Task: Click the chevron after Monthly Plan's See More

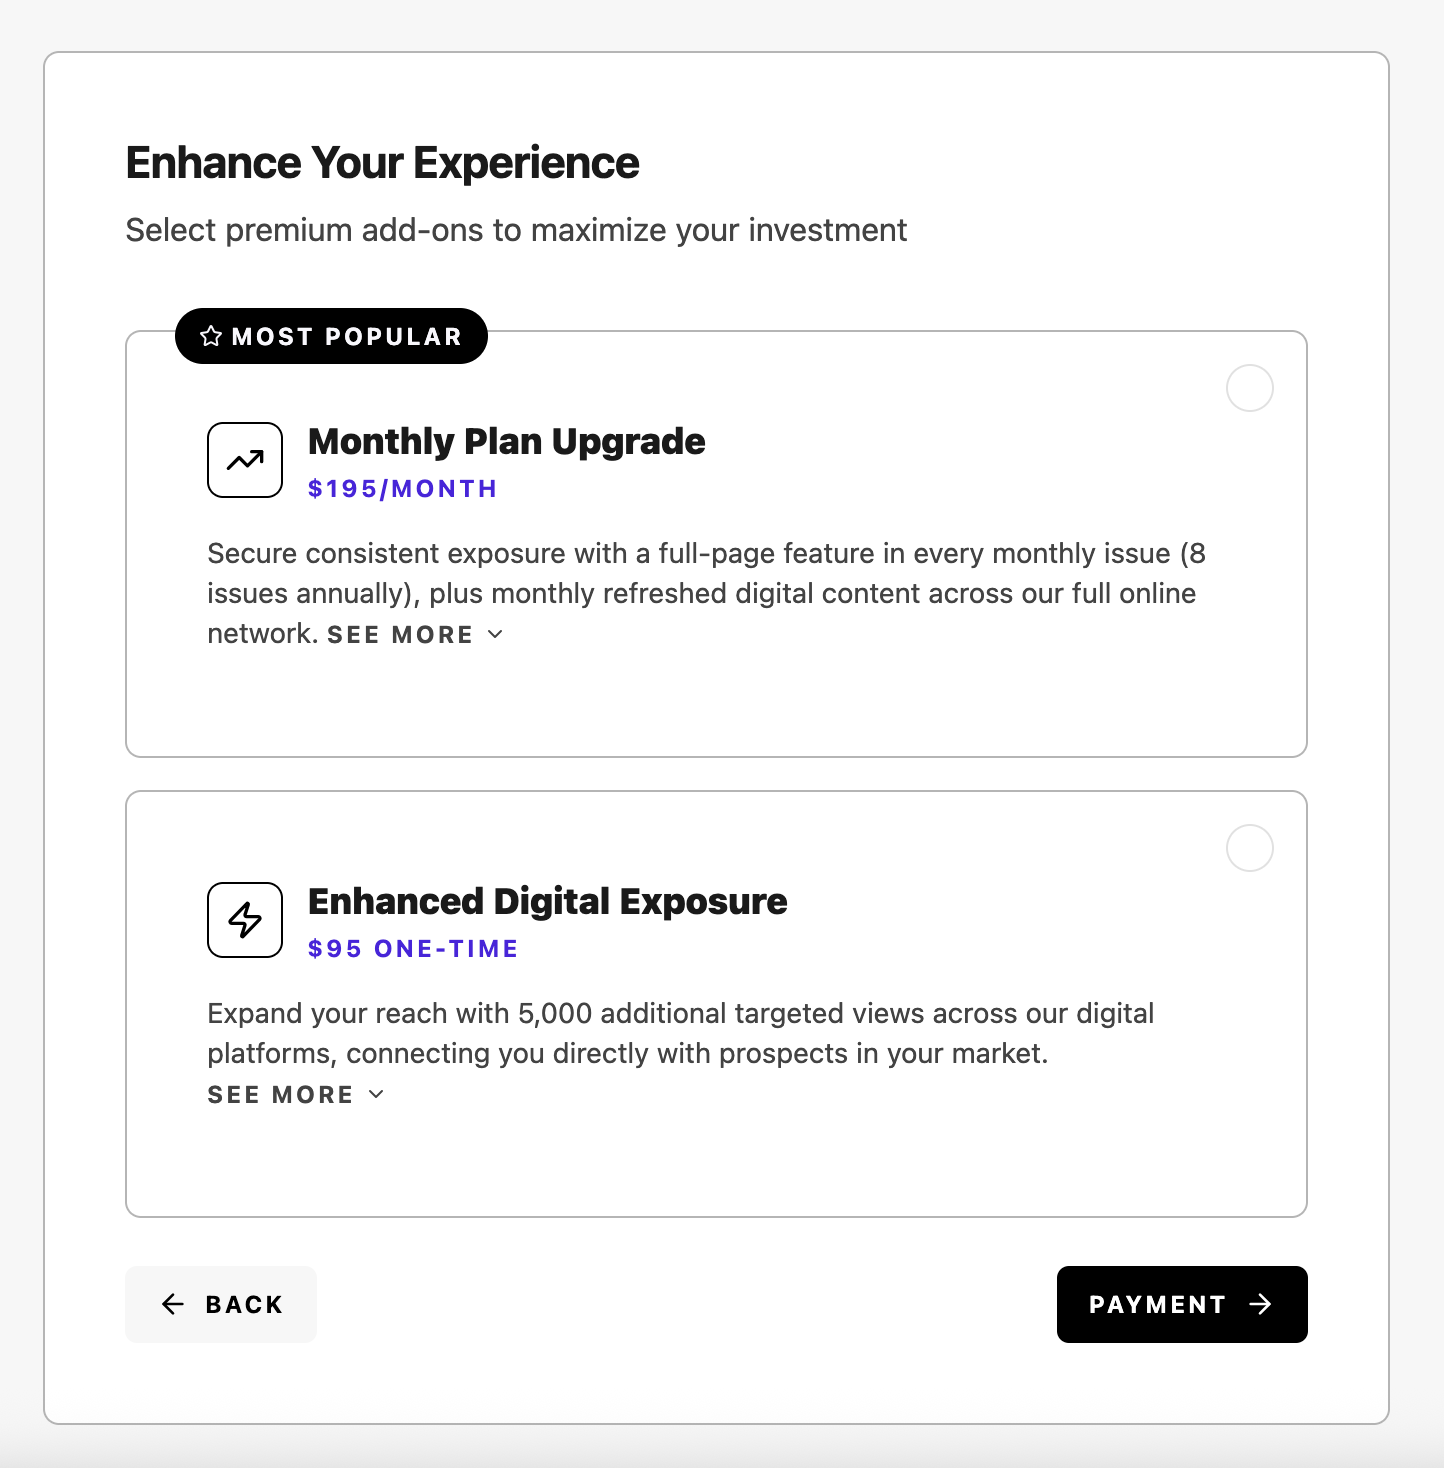Action: [495, 634]
